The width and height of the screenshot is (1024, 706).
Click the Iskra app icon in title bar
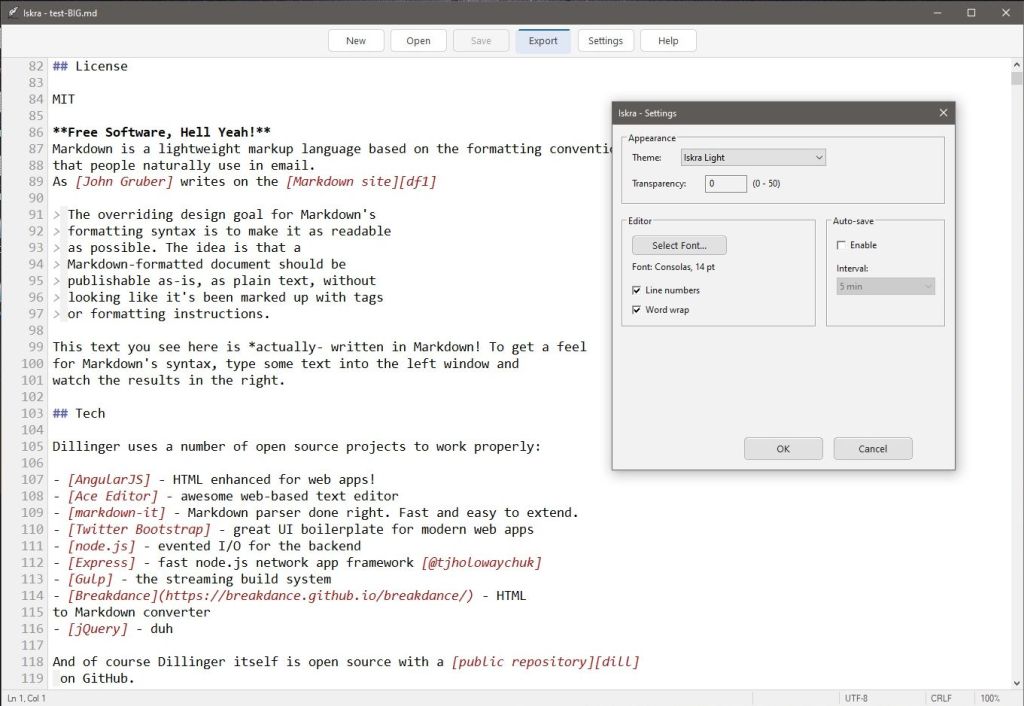[x=12, y=13]
